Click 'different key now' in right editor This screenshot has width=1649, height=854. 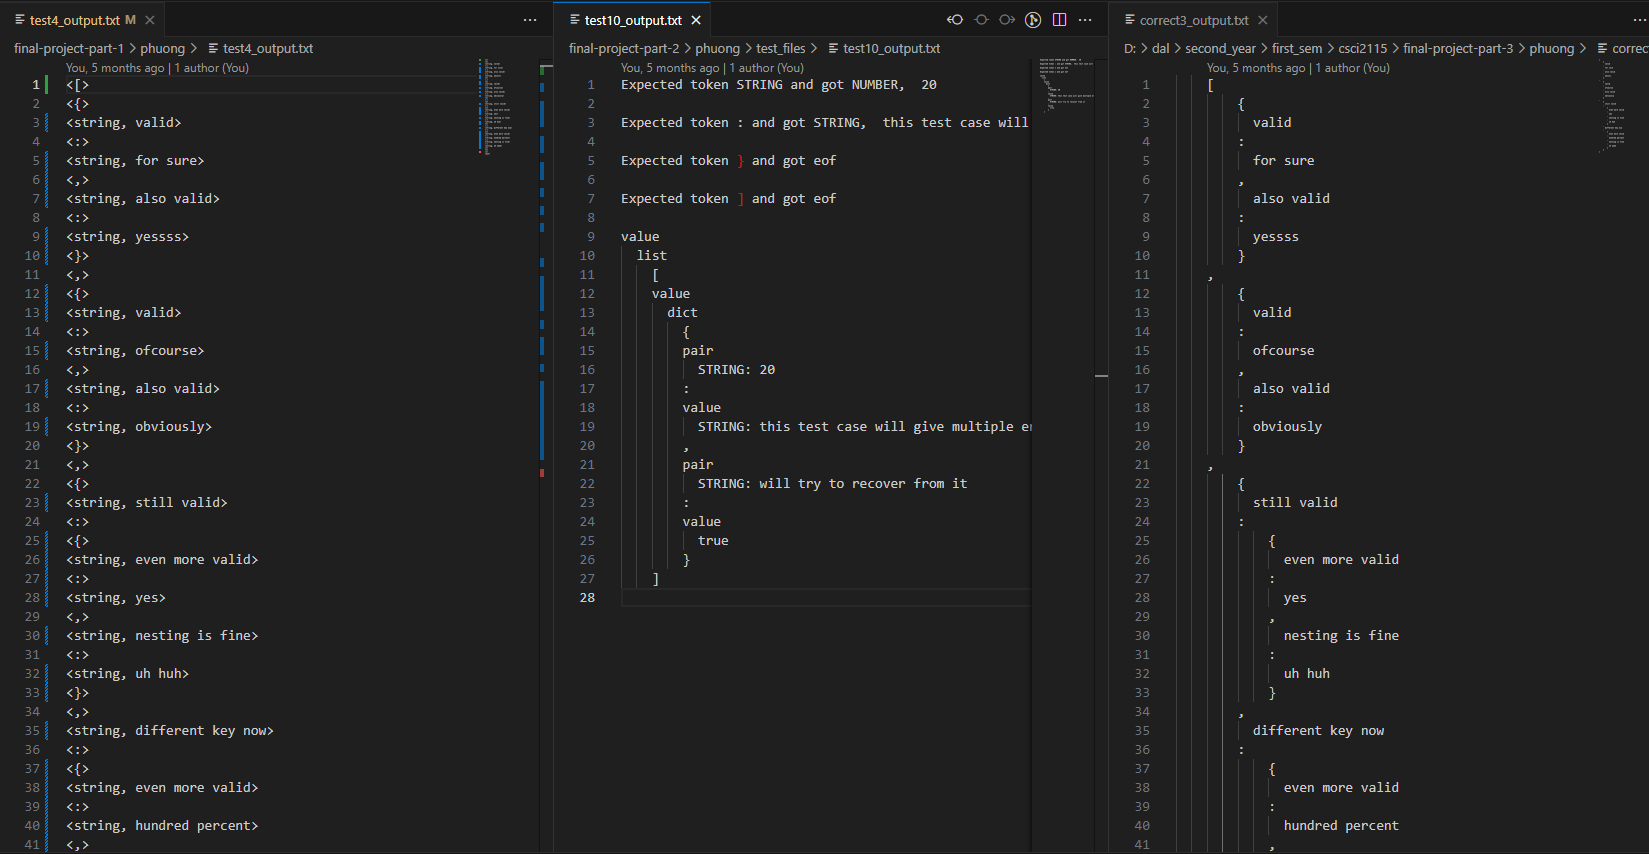pos(1319,731)
